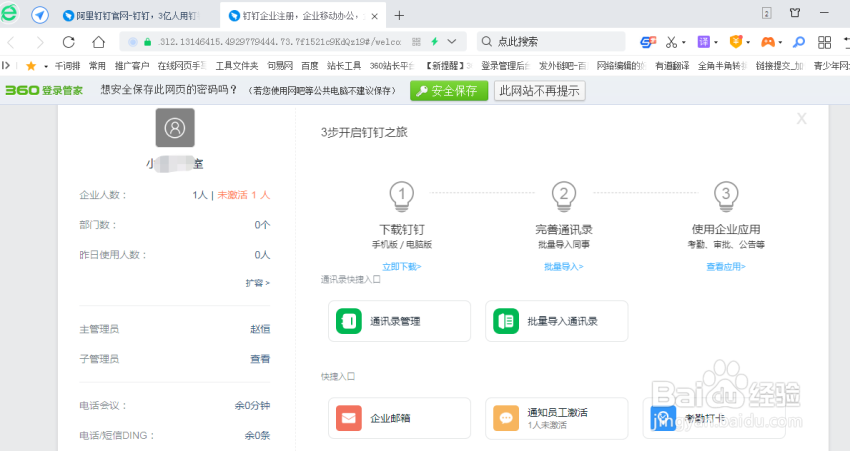Open the grid apps icon
The image size is (850, 451).
coord(825,42)
